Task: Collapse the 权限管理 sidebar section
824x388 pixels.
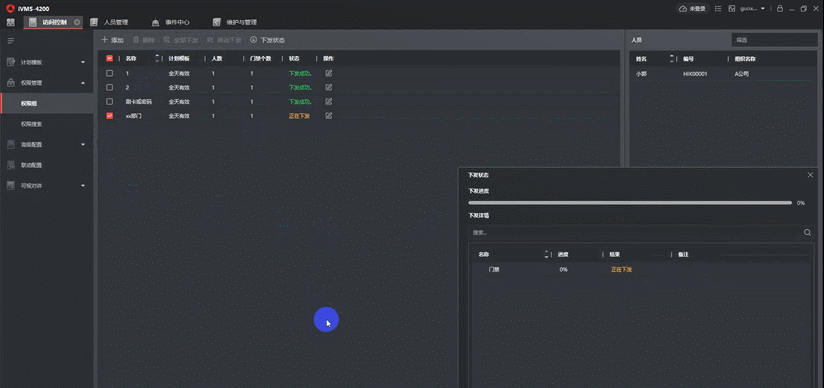Action: (x=46, y=83)
